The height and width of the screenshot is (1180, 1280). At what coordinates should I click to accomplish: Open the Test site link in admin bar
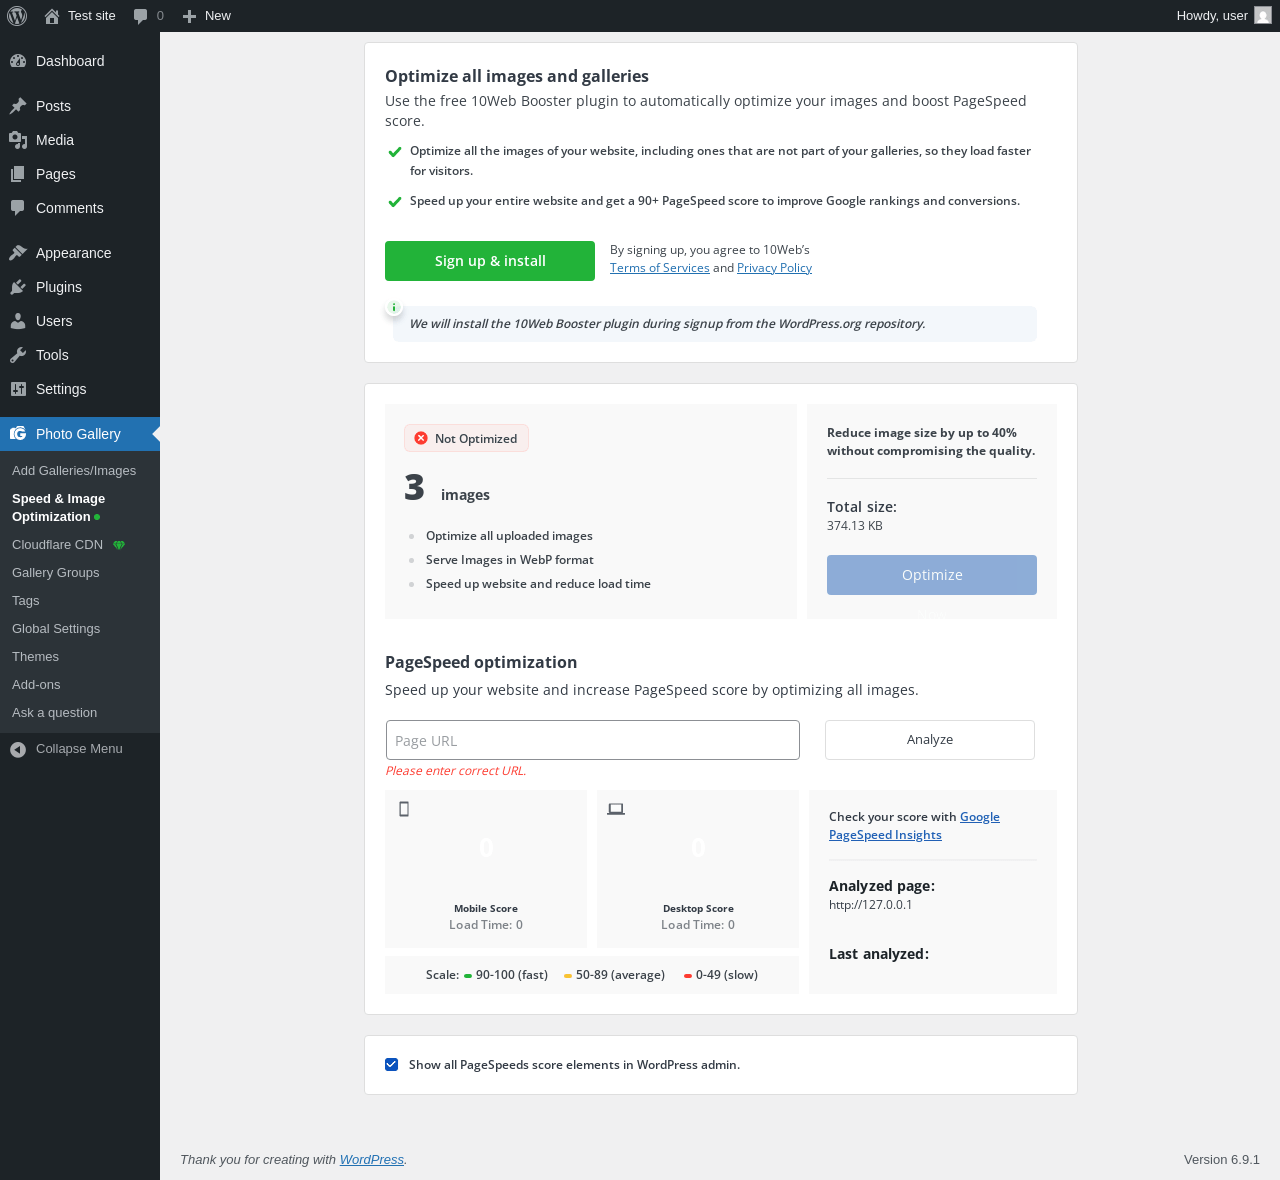click(x=92, y=16)
